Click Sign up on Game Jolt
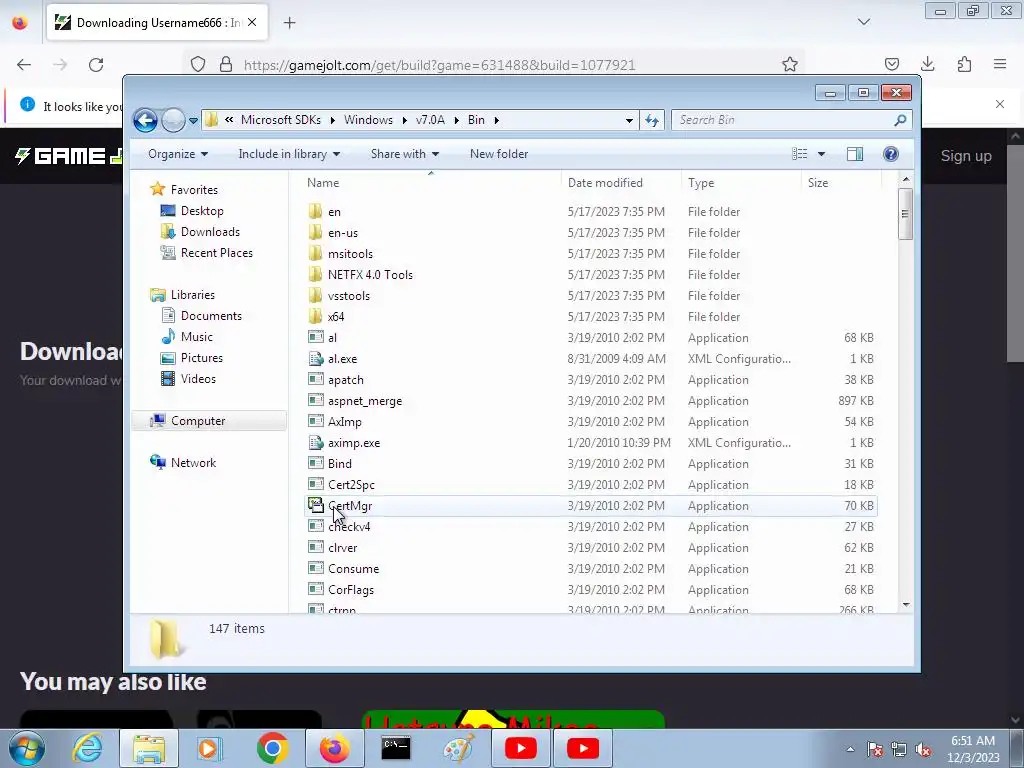This screenshot has width=1024, height=768. tap(966, 156)
